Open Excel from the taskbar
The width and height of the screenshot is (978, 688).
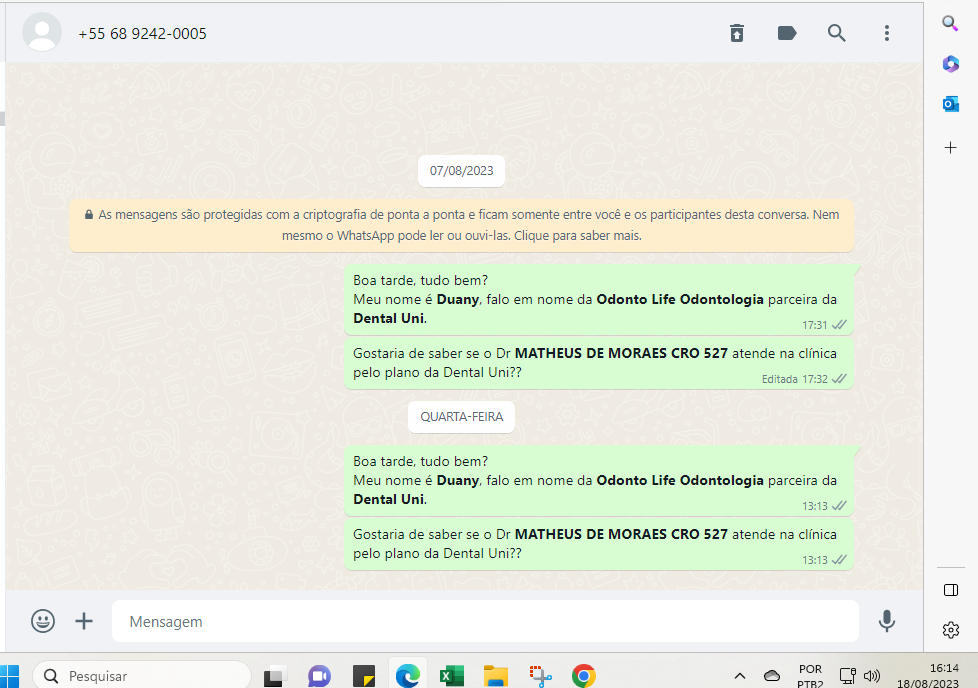[x=452, y=676]
